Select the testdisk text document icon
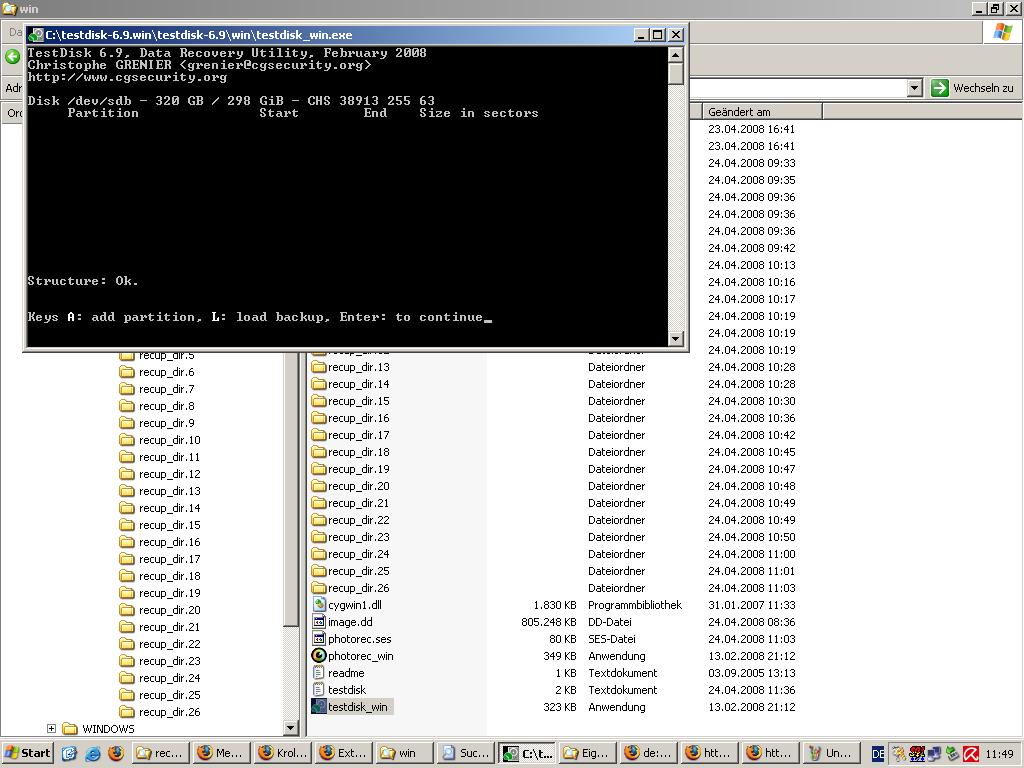 (319, 690)
